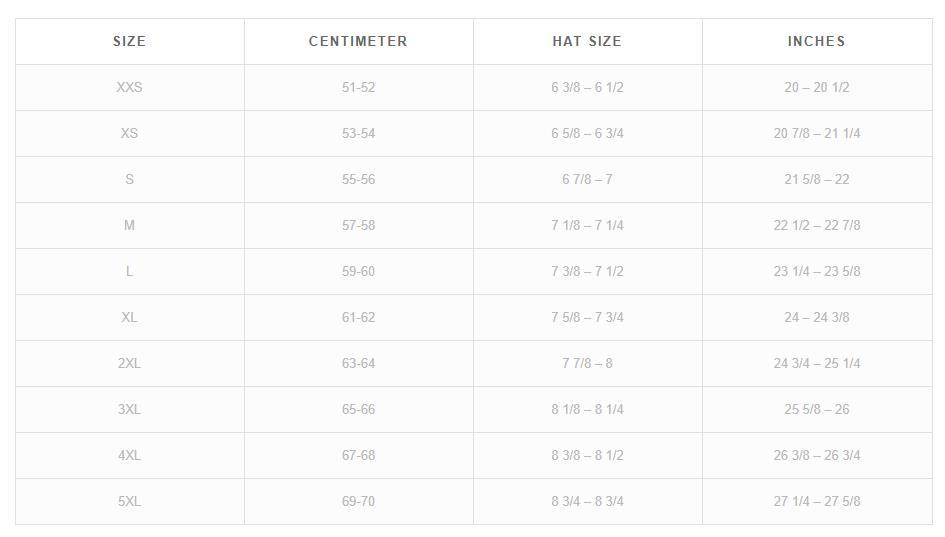Select the 5XL size cell
Viewport: 945px width, 537px height.
(129, 501)
